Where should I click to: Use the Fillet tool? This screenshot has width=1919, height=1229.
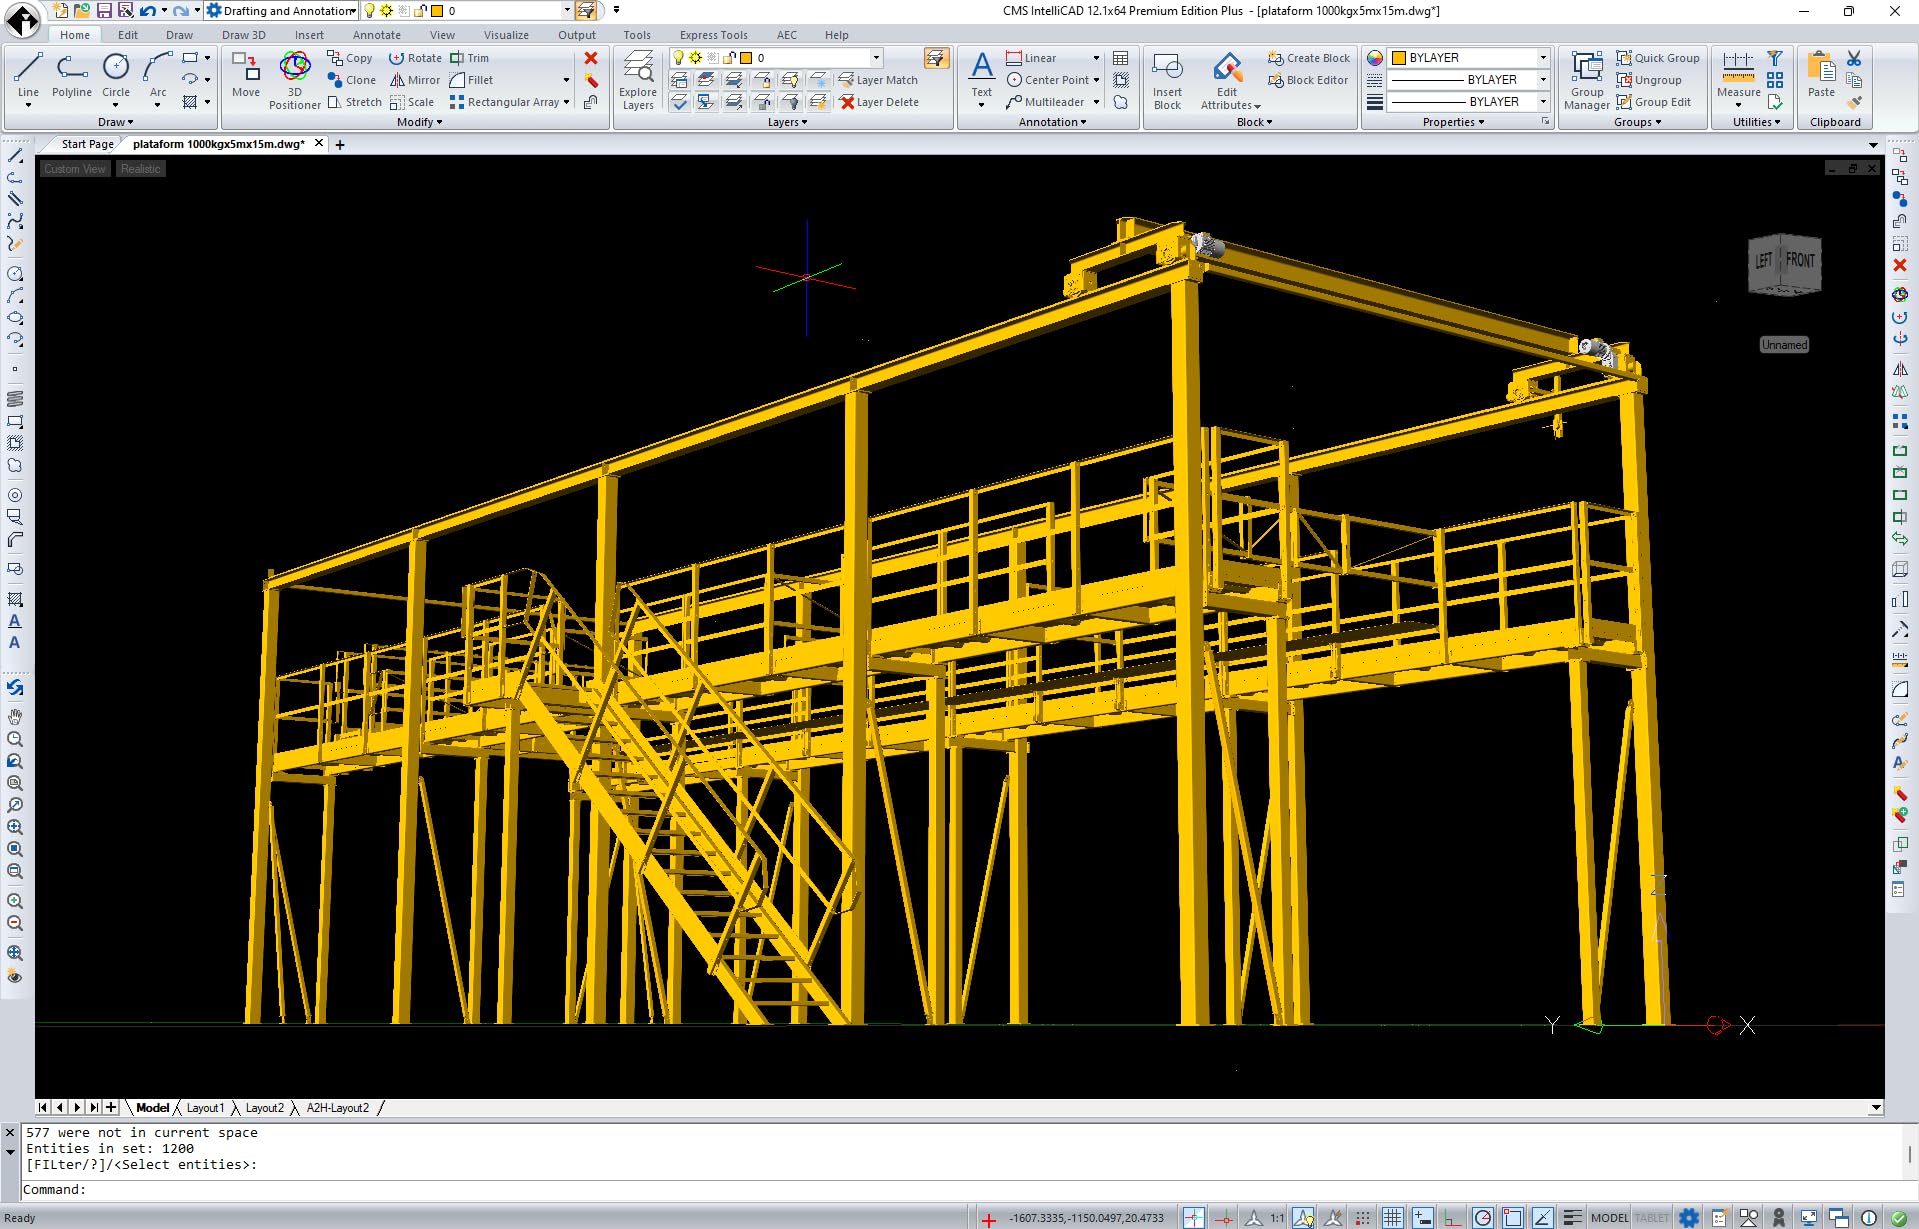pos(471,80)
